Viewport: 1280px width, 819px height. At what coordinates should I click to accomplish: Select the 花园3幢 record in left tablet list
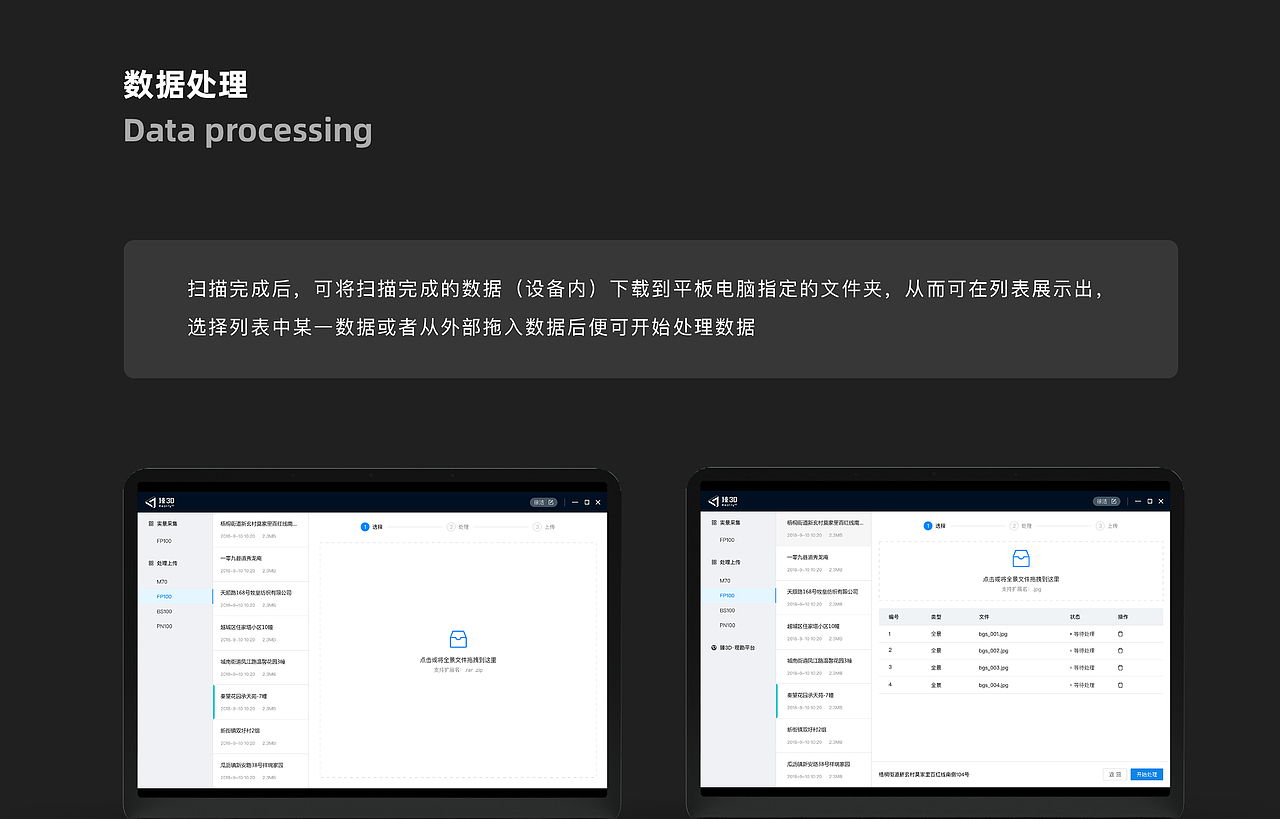coord(261,667)
